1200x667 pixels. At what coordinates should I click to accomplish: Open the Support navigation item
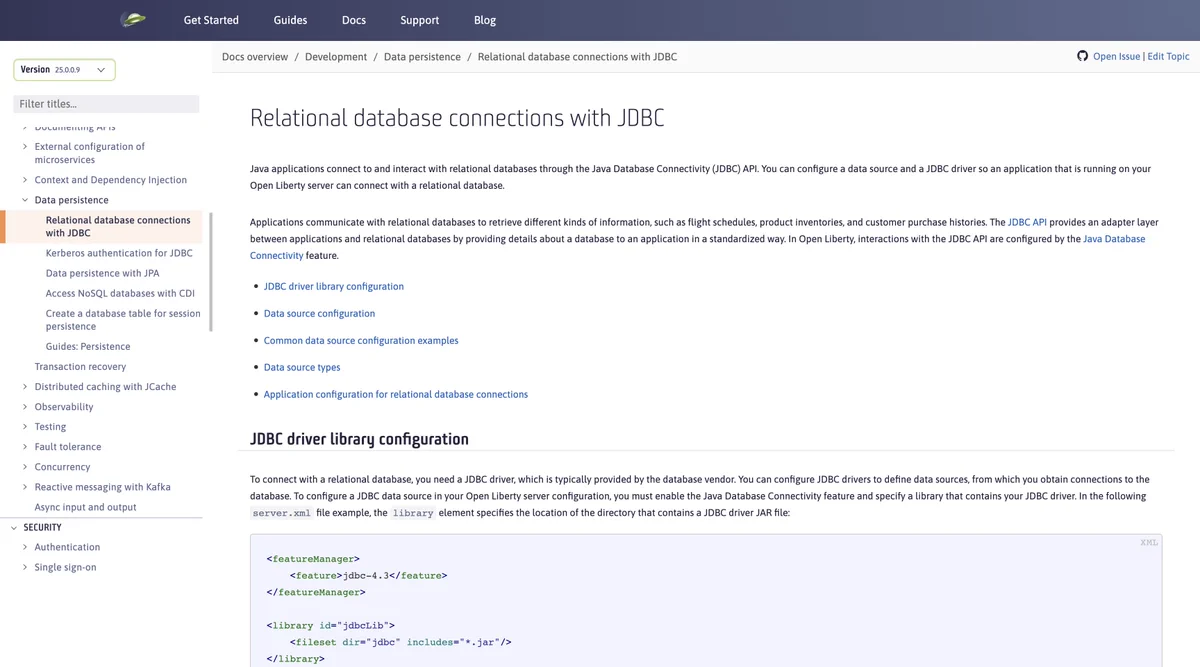click(x=419, y=20)
